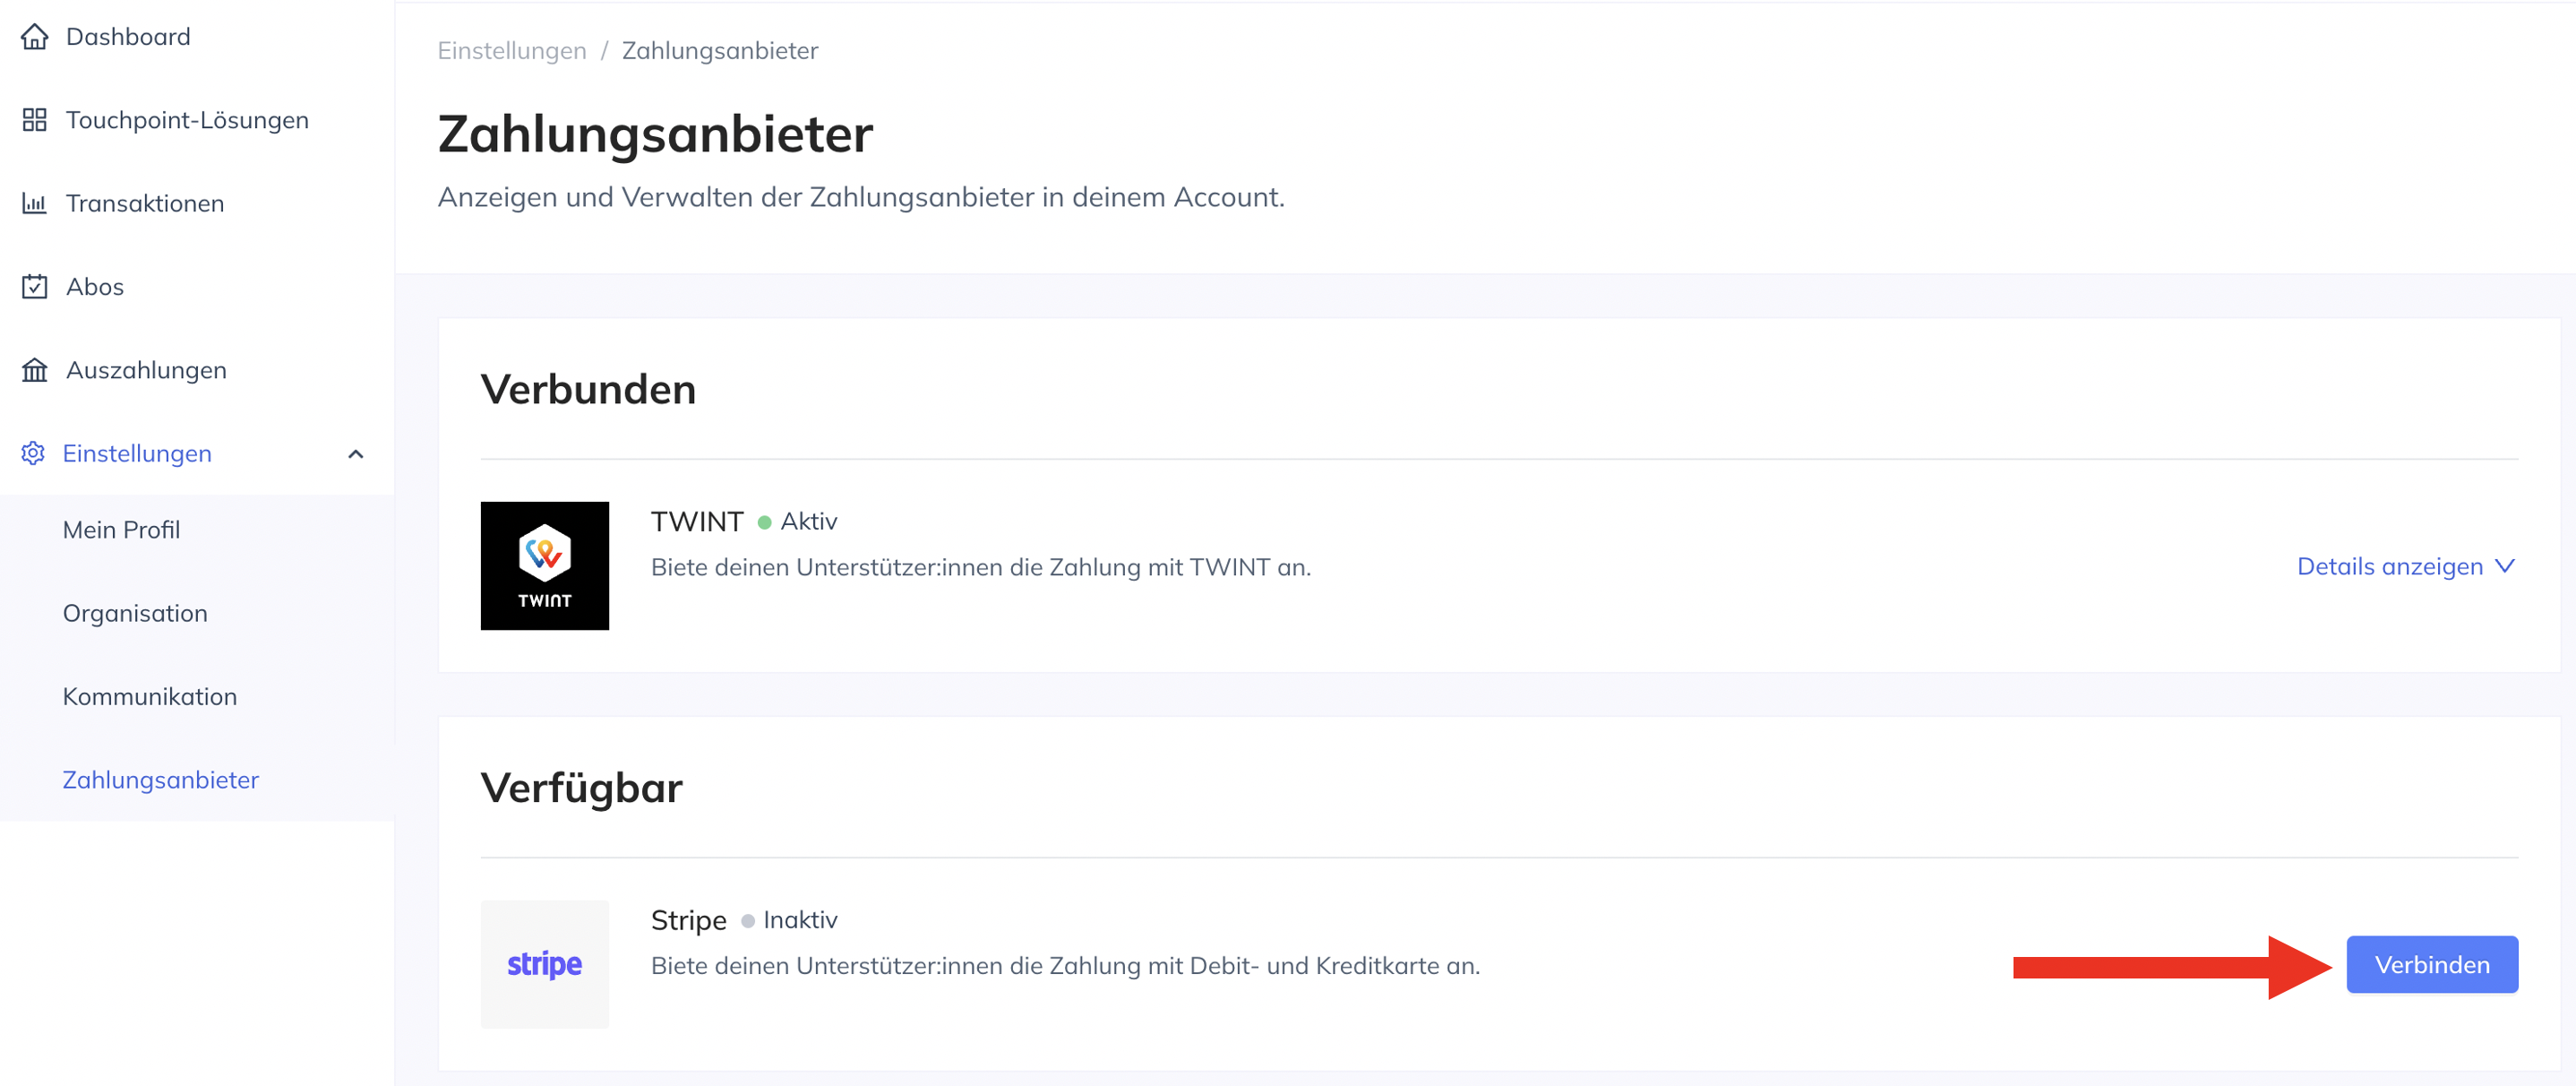Expand TWINT details with the chevron
Image resolution: width=2576 pixels, height=1086 pixels.
click(2505, 566)
